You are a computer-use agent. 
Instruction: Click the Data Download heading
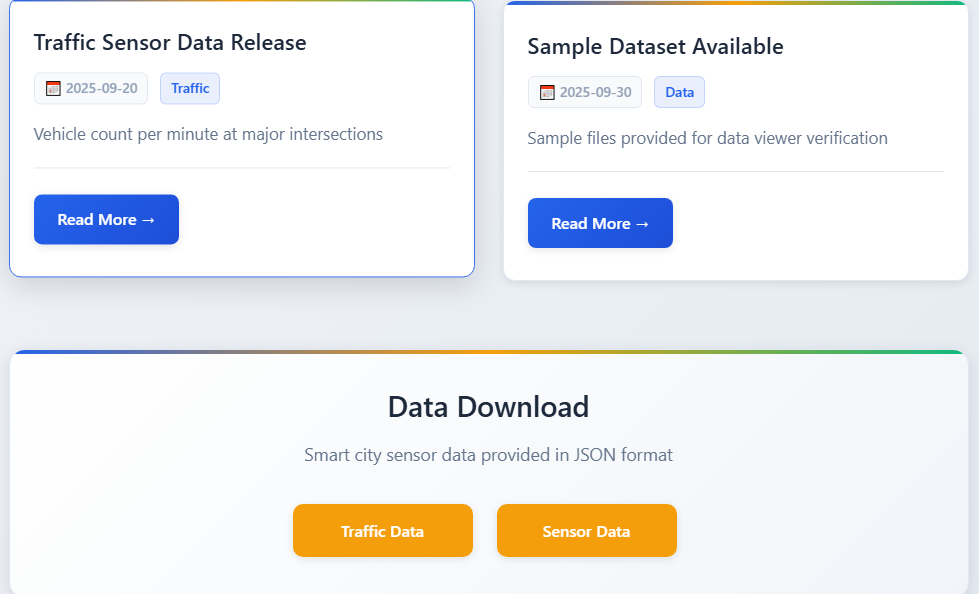pos(488,407)
